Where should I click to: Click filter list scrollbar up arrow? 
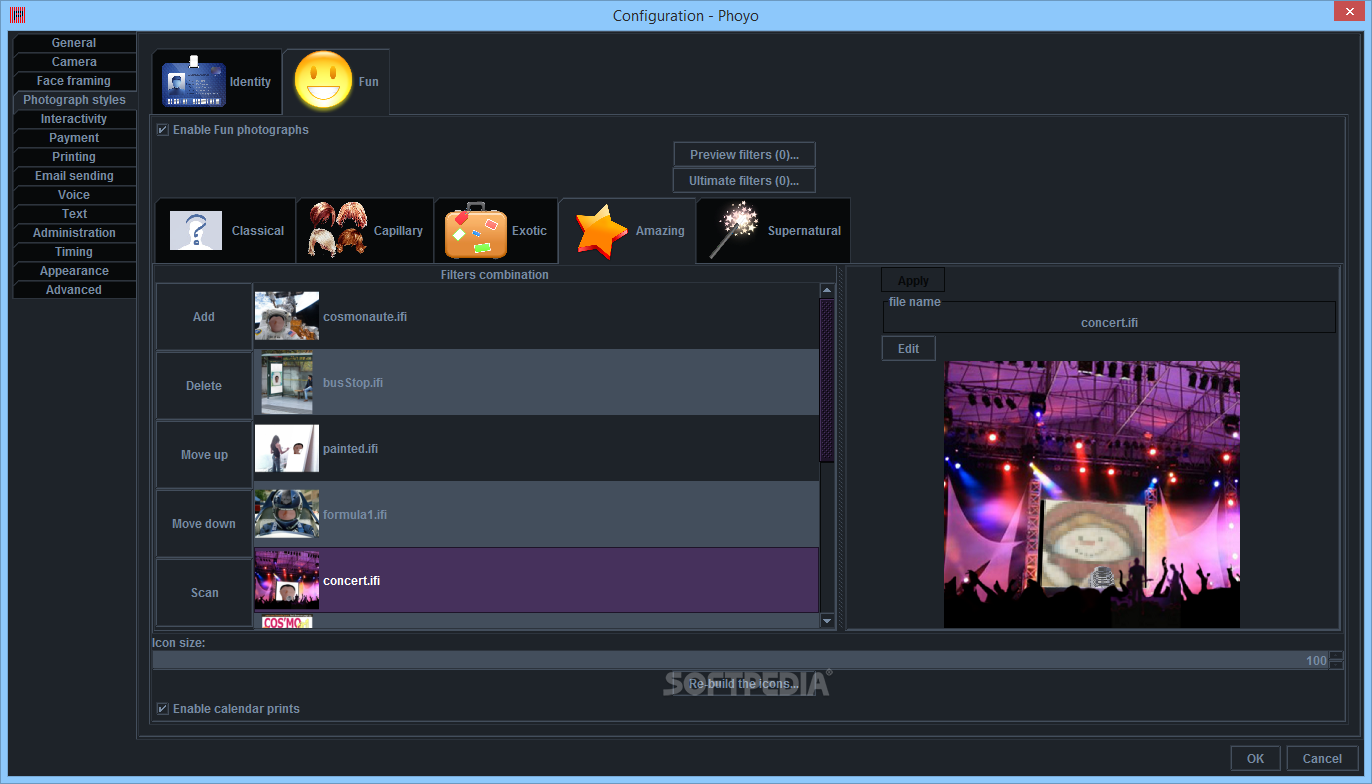pos(827,290)
